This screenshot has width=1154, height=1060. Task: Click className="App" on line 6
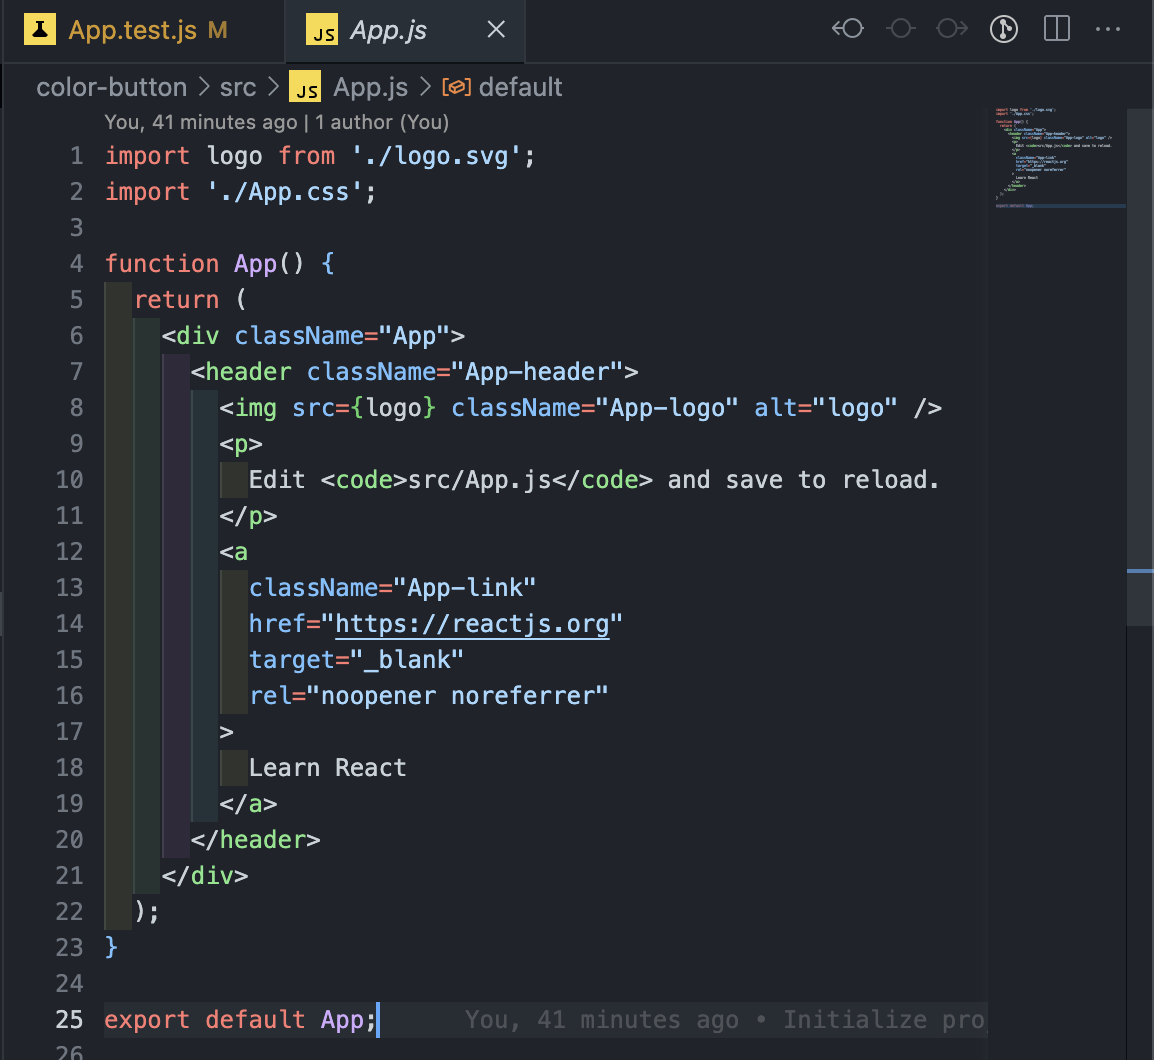(x=343, y=336)
